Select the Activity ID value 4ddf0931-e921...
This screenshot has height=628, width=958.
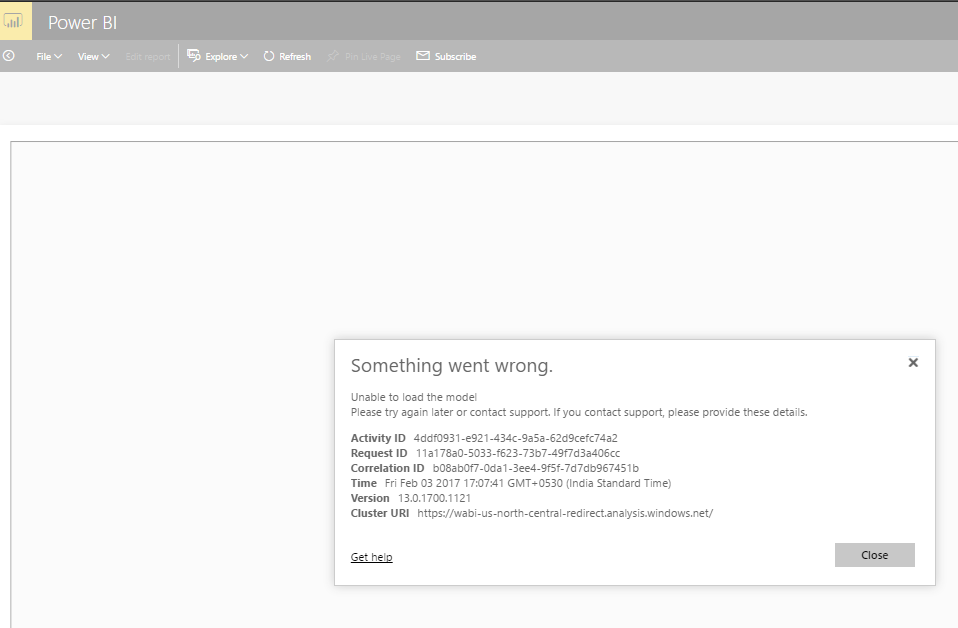516,438
